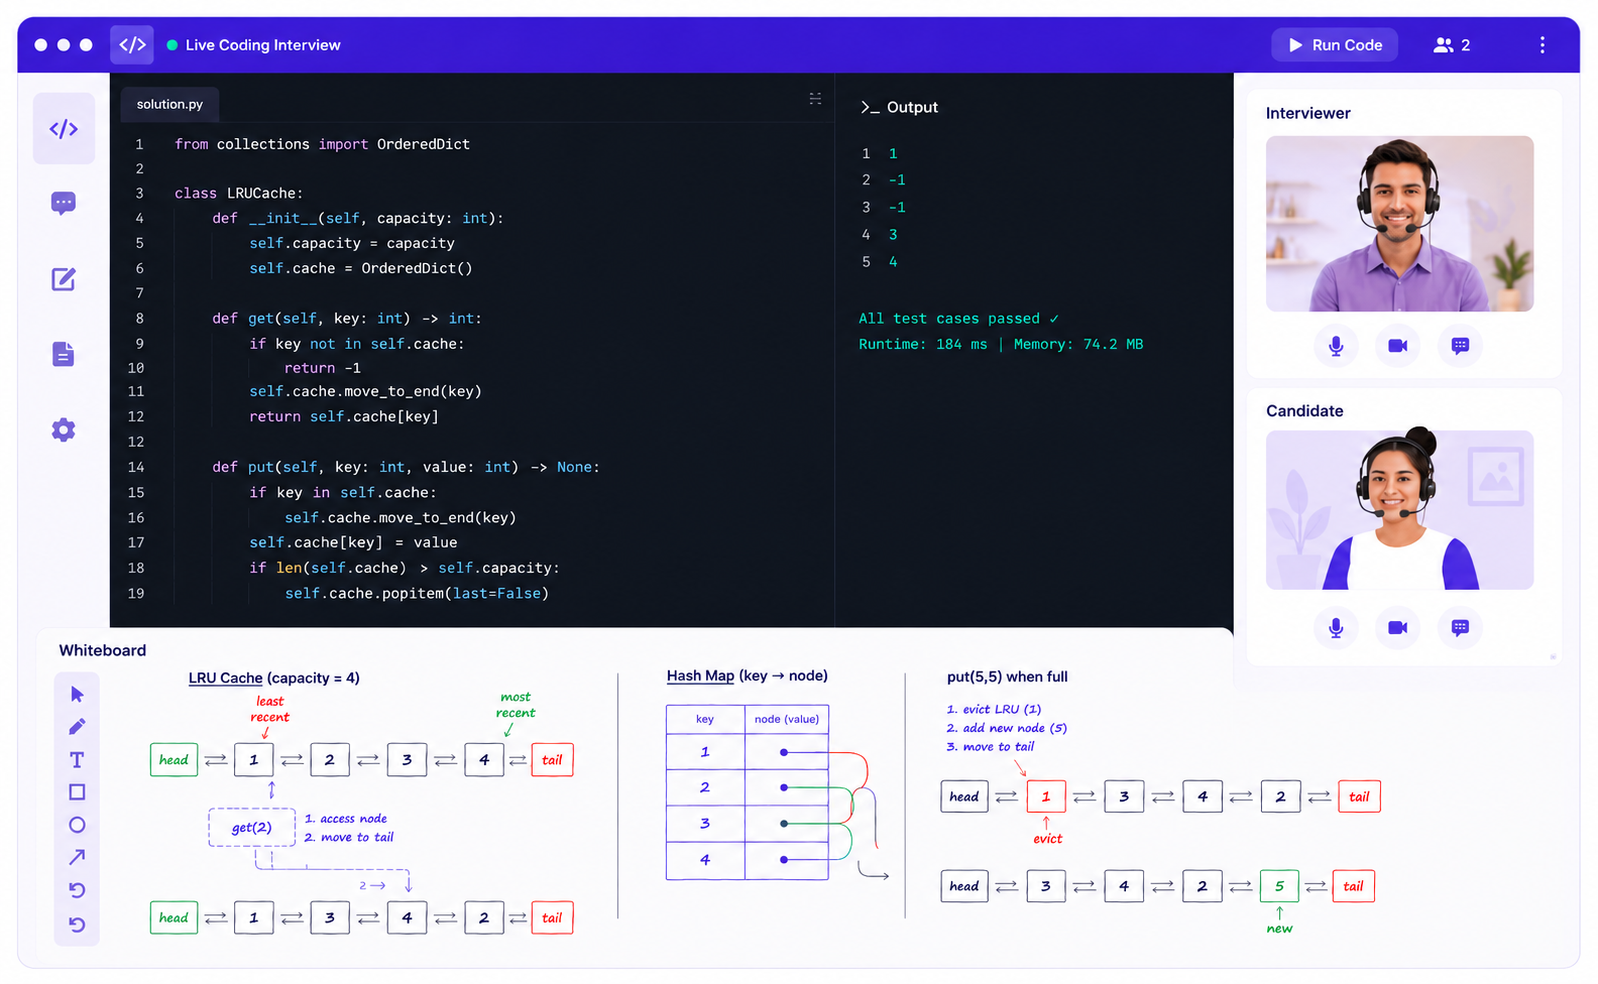1598x984 pixels.
Task: Open Interviewer chat message icon
Action: [1460, 346]
